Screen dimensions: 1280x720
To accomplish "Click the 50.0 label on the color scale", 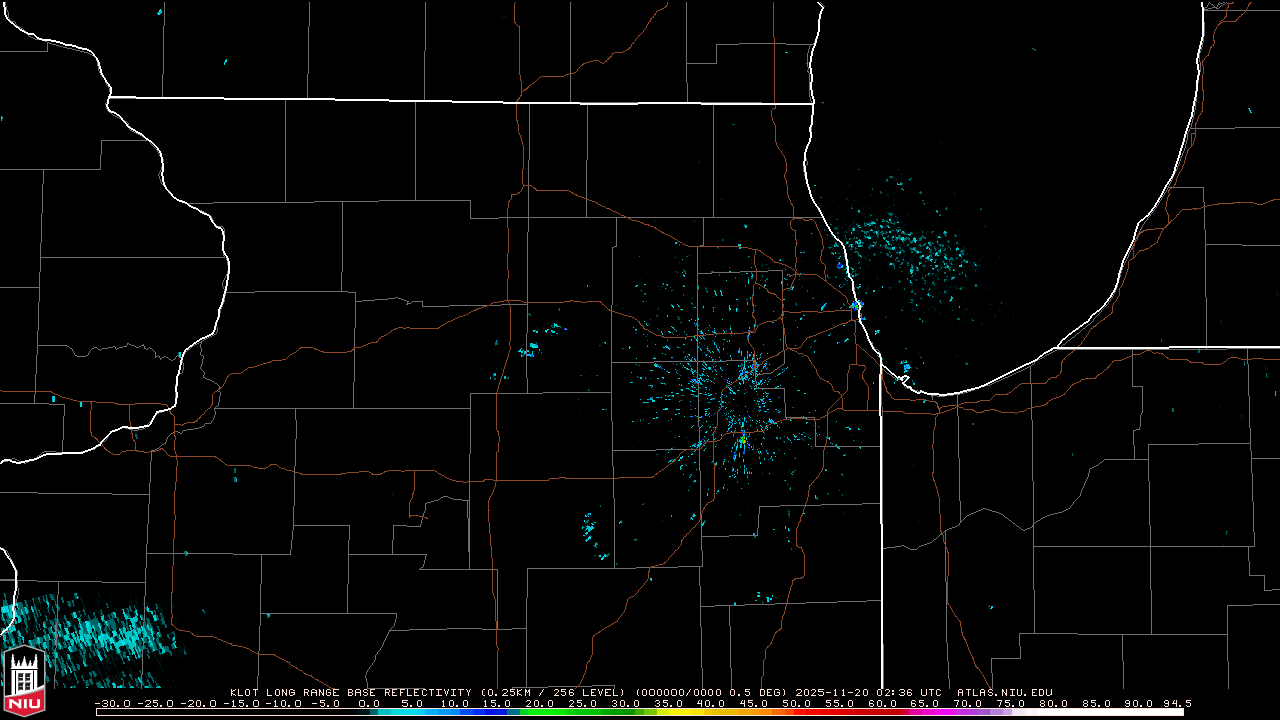I will coord(796,704).
